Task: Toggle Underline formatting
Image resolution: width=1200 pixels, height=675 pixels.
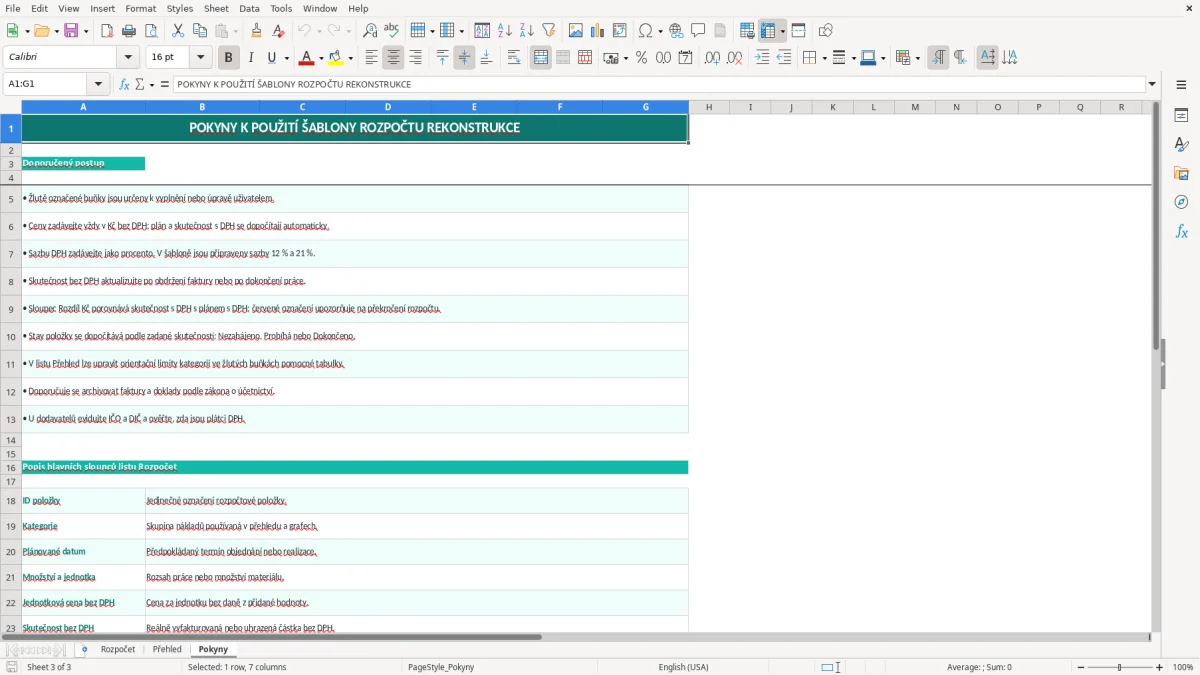Action: [271, 58]
